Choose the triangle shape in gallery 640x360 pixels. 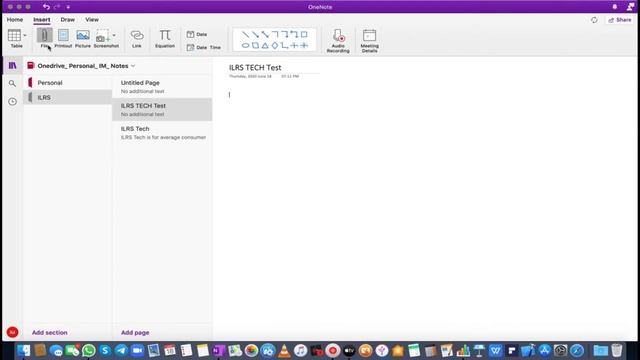265,45
